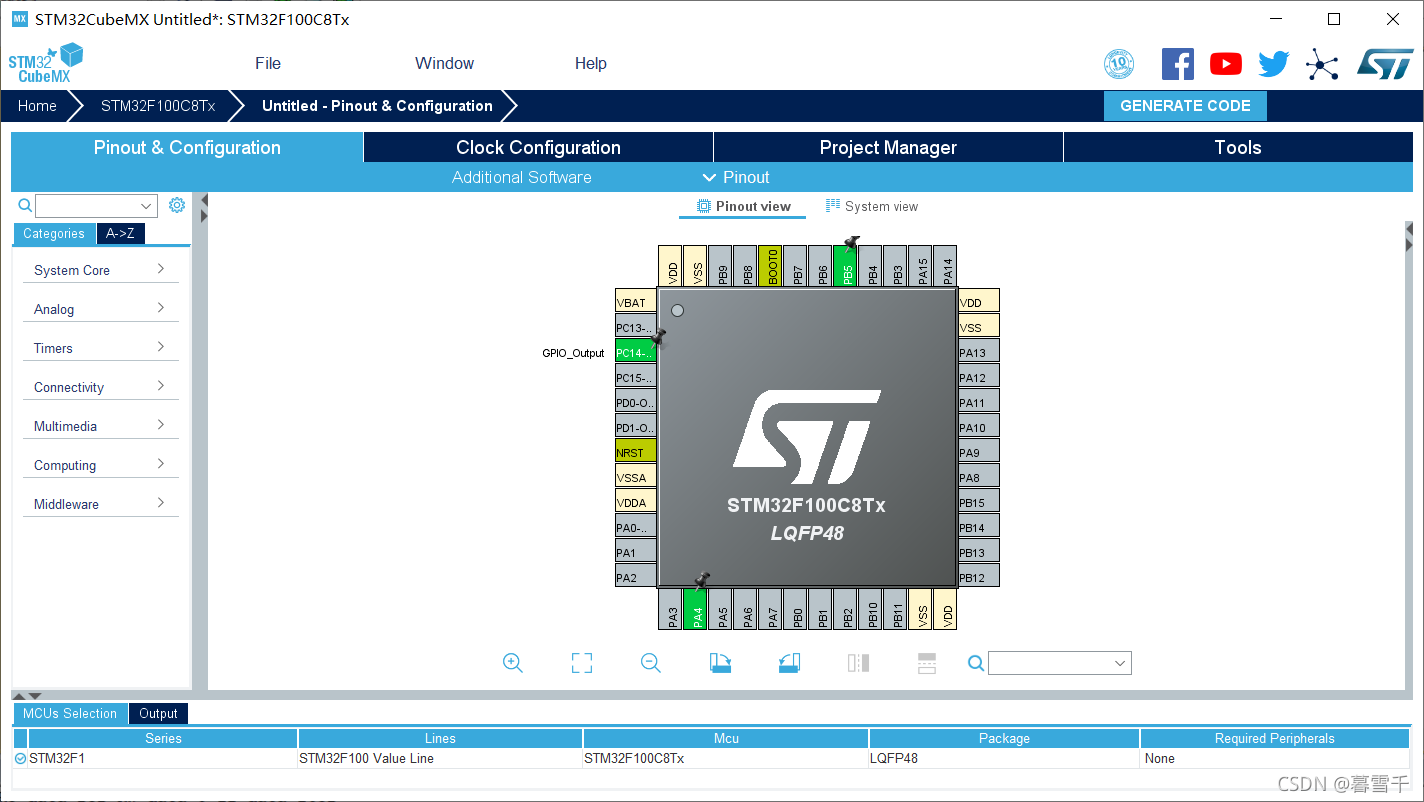Image resolution: width=1424 pixels, height=802 pixels.
Task: Expand the Timers category
Action: click(100, 348)
